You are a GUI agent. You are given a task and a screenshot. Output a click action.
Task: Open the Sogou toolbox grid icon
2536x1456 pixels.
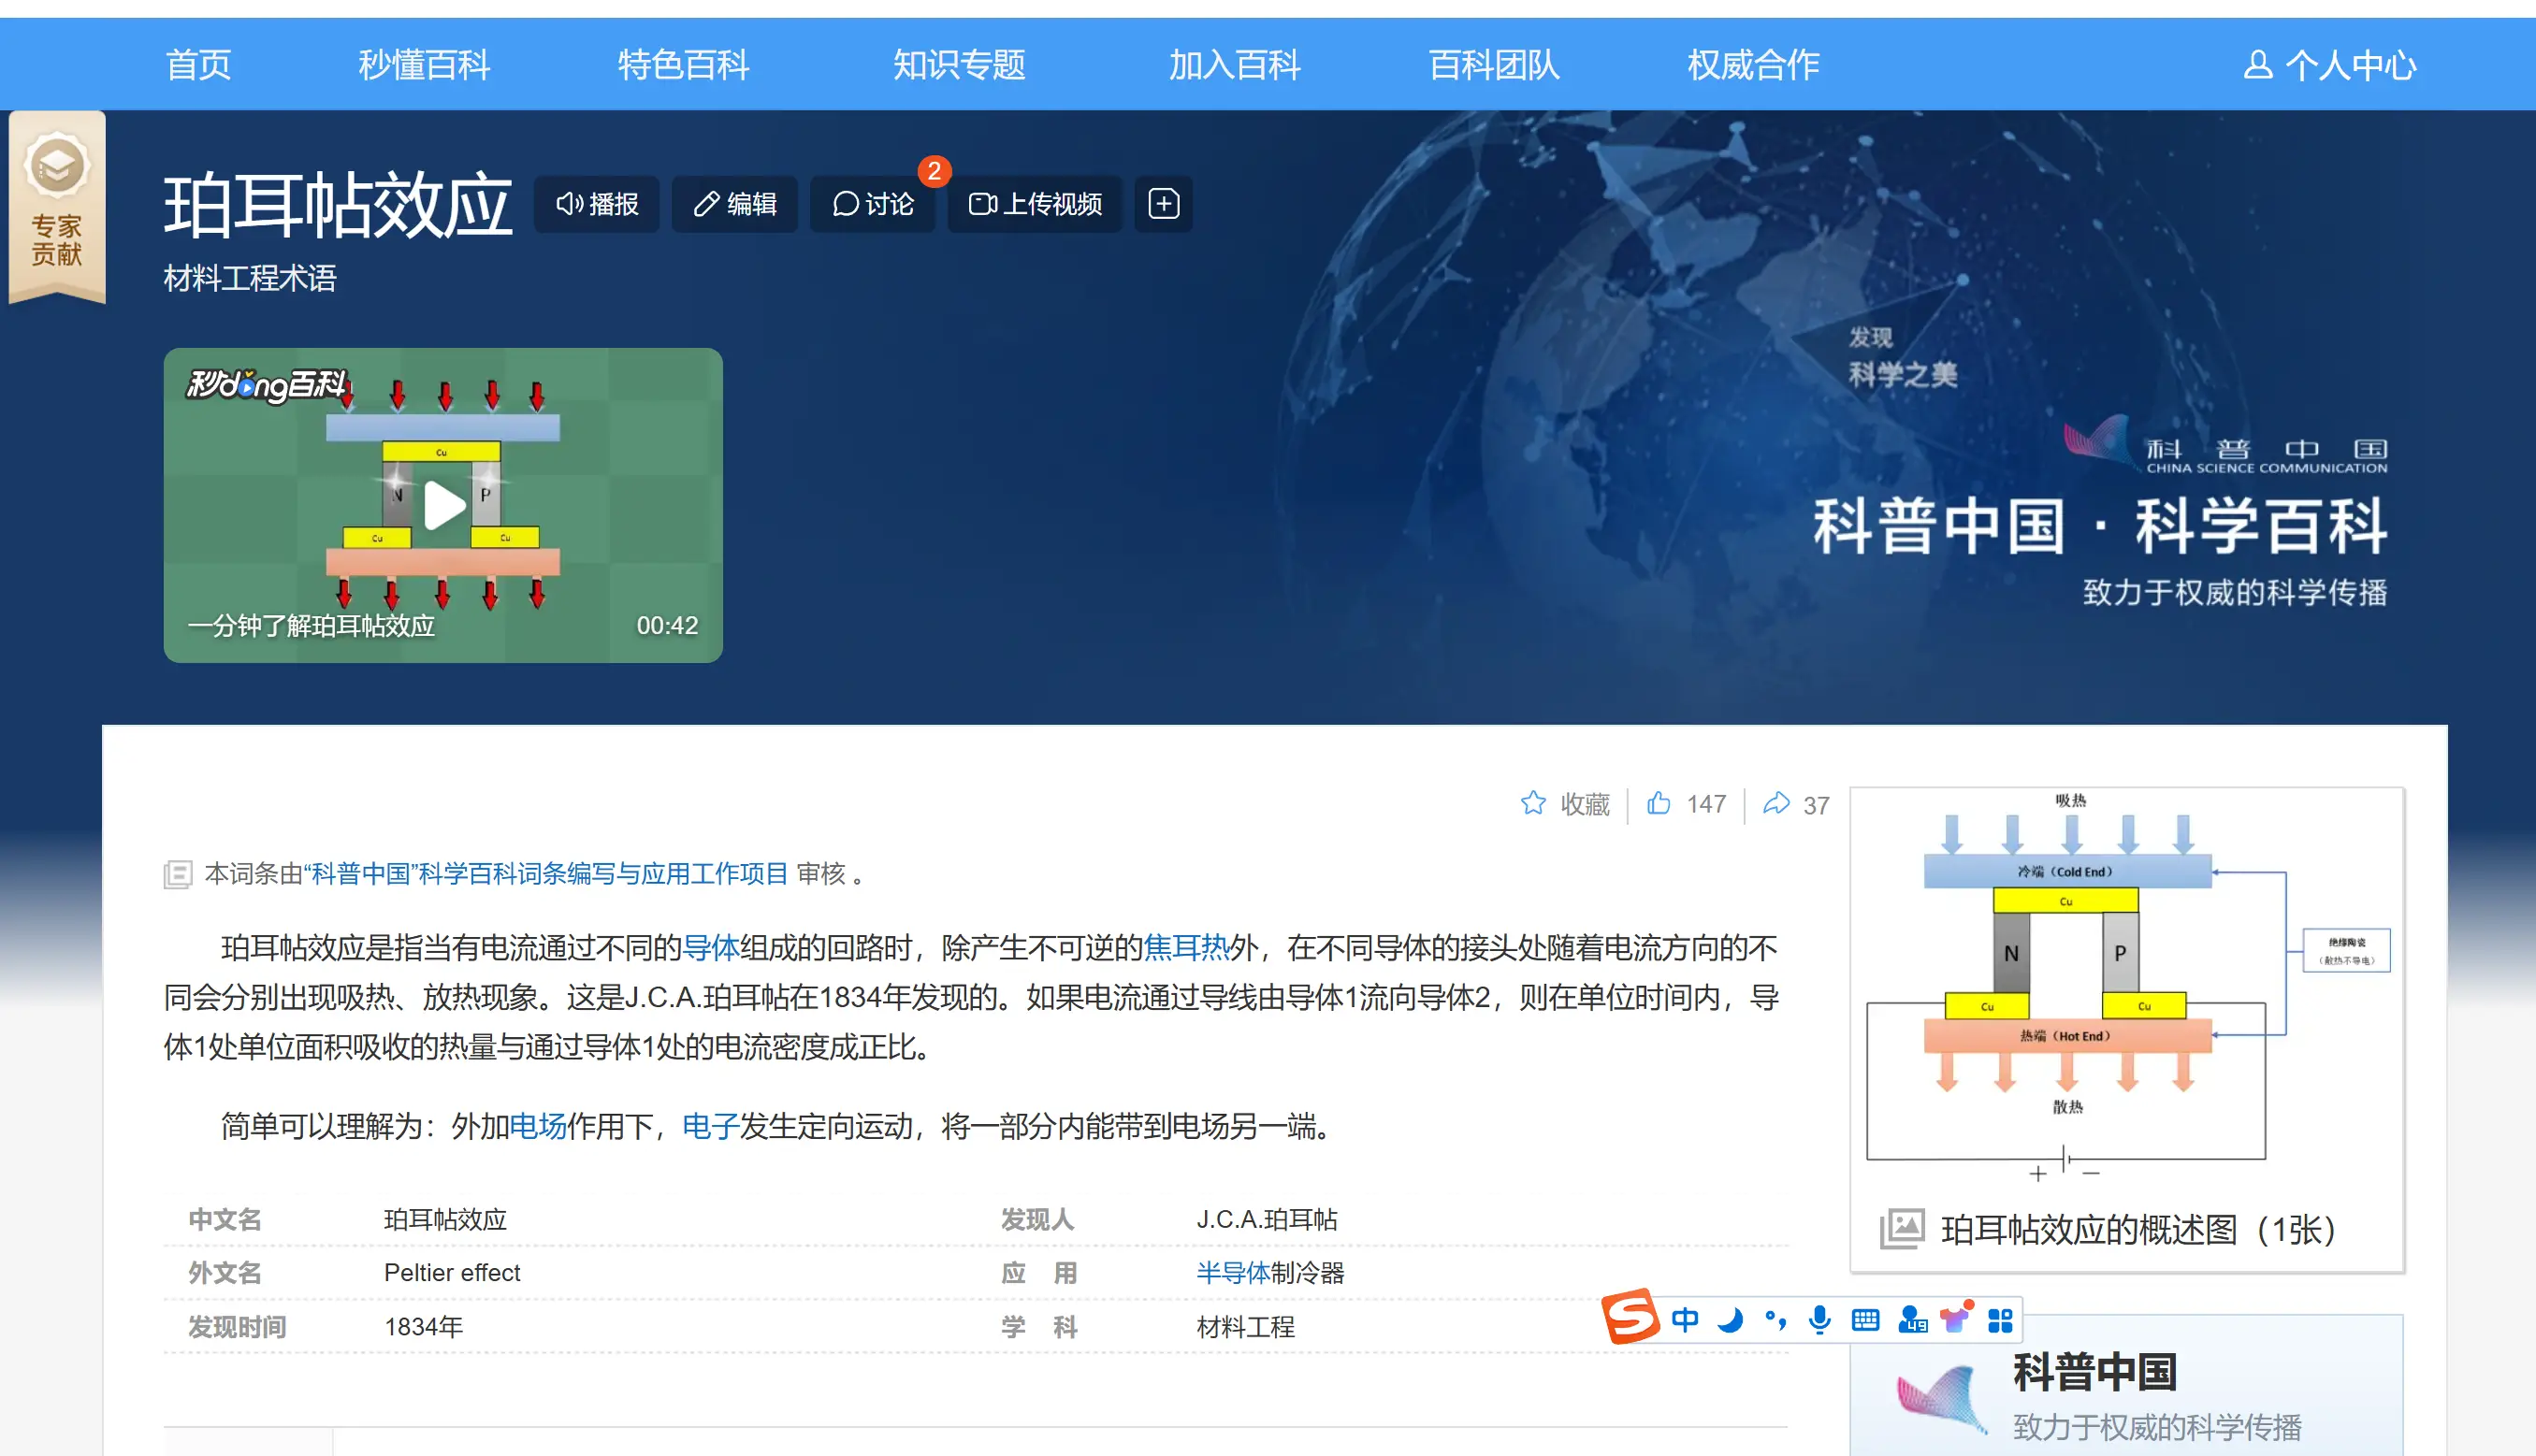(x=2000, y=1320)
